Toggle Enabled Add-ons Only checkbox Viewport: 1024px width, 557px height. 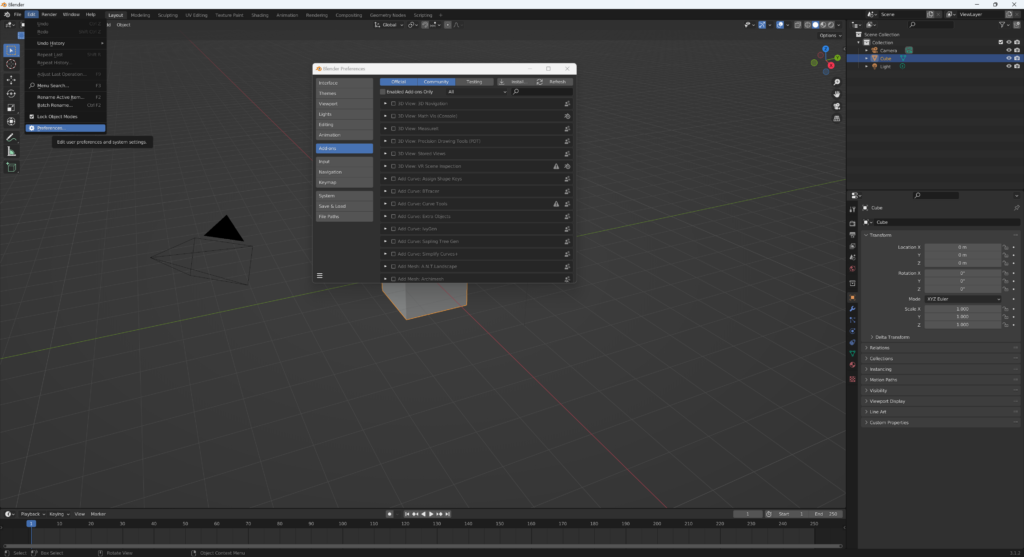click(383, 92)
